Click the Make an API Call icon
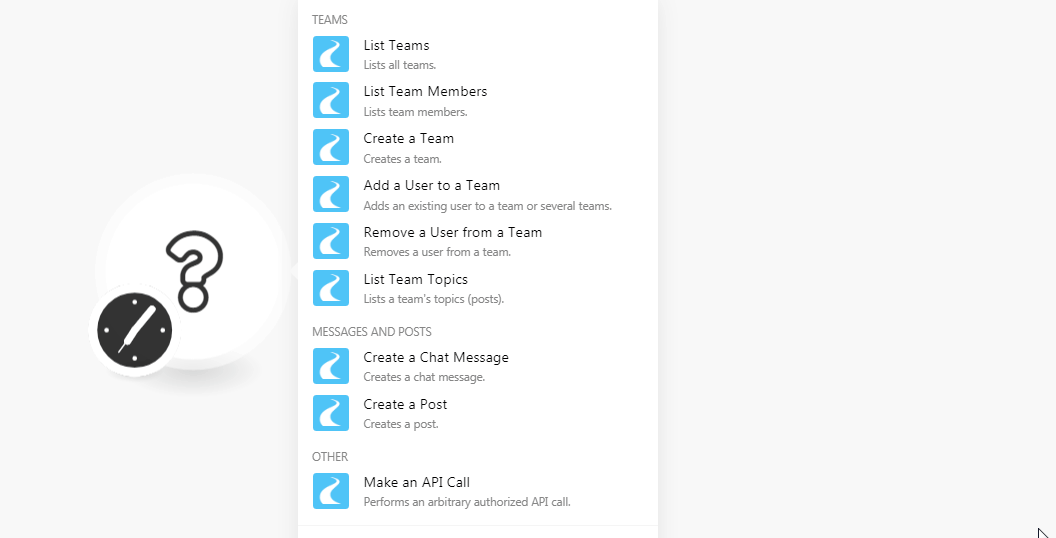Image resolution: width=1056 pixels, height=538 pixels. point(331,491)
